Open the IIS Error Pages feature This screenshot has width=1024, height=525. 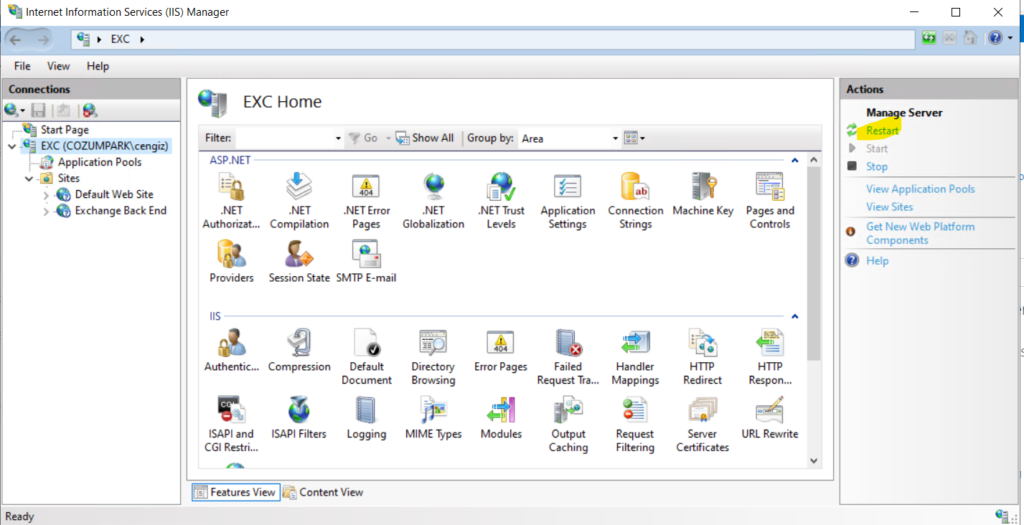coord(501,351)
